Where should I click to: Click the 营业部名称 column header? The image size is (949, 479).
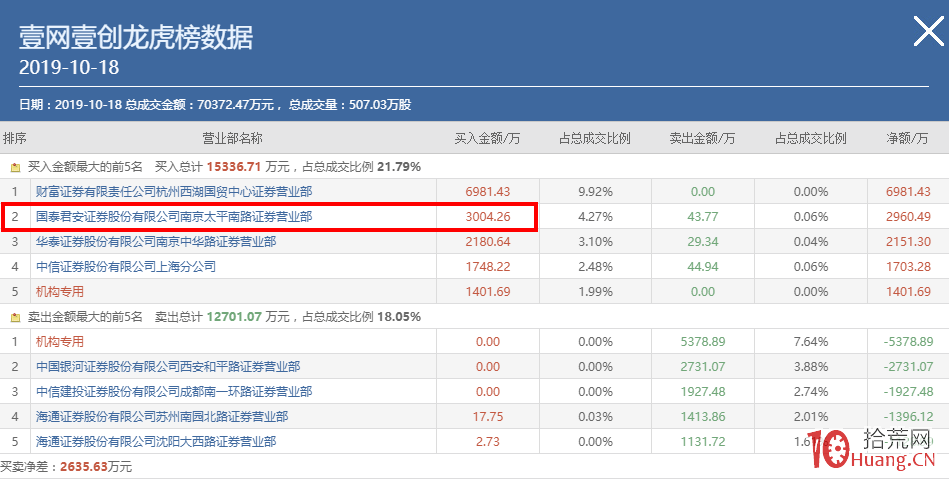click(232, 138)
